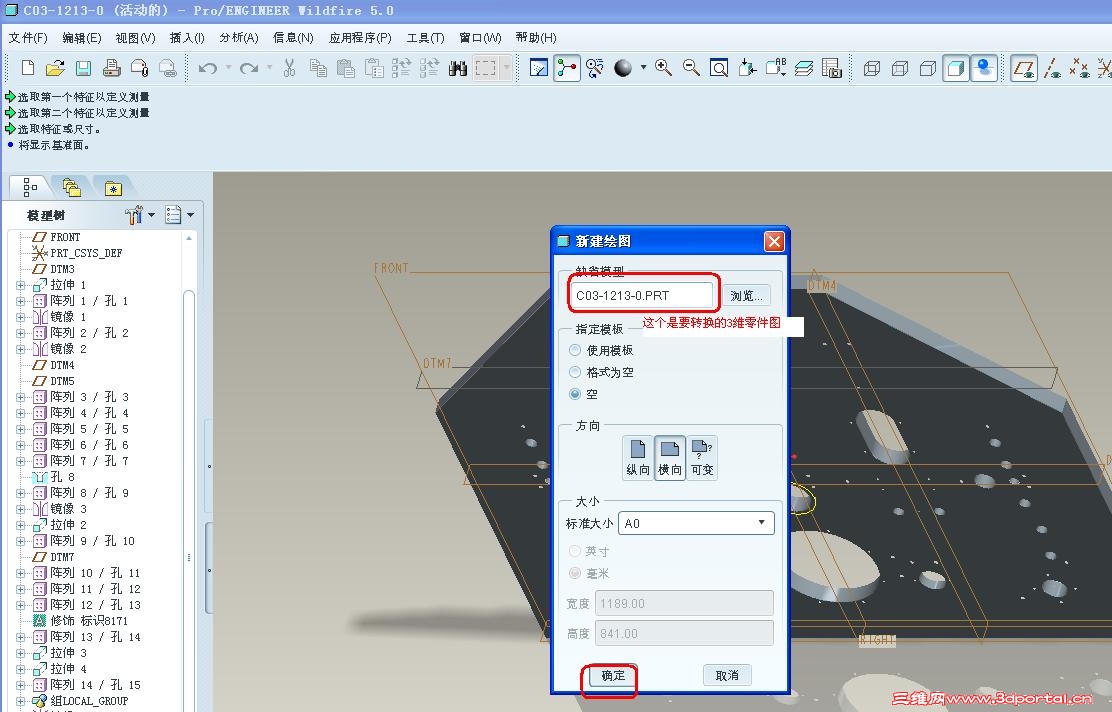The height and width of the screenshot is (712, 1112).
Task: Toggle the spin center icon
Action: click(567, 68)
